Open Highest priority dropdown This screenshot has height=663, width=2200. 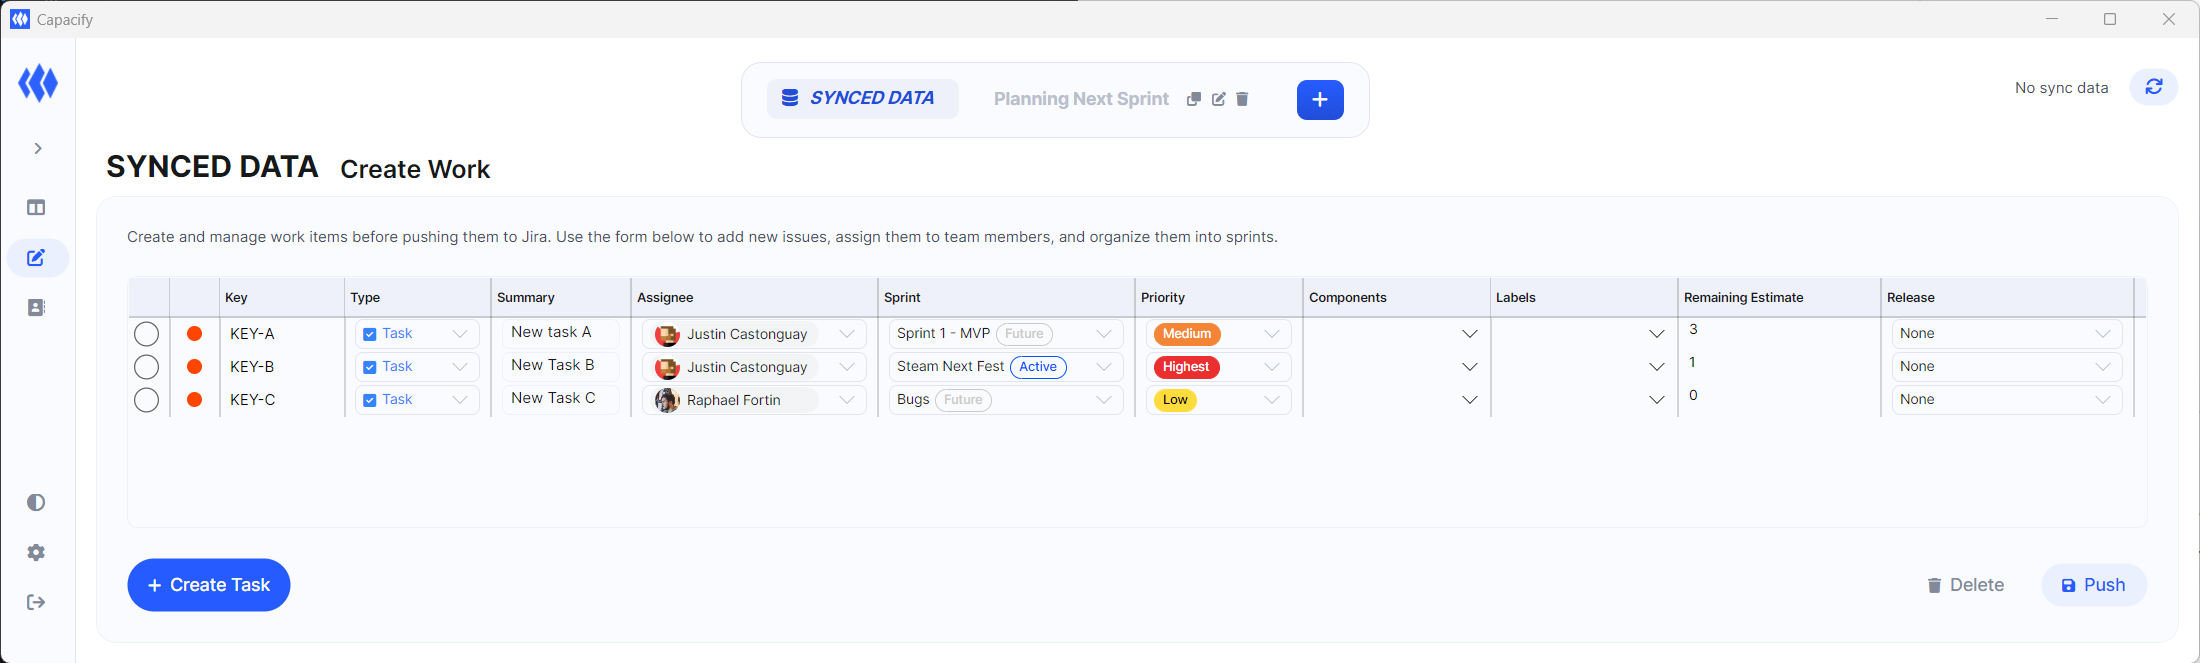tap(1218, 367)
